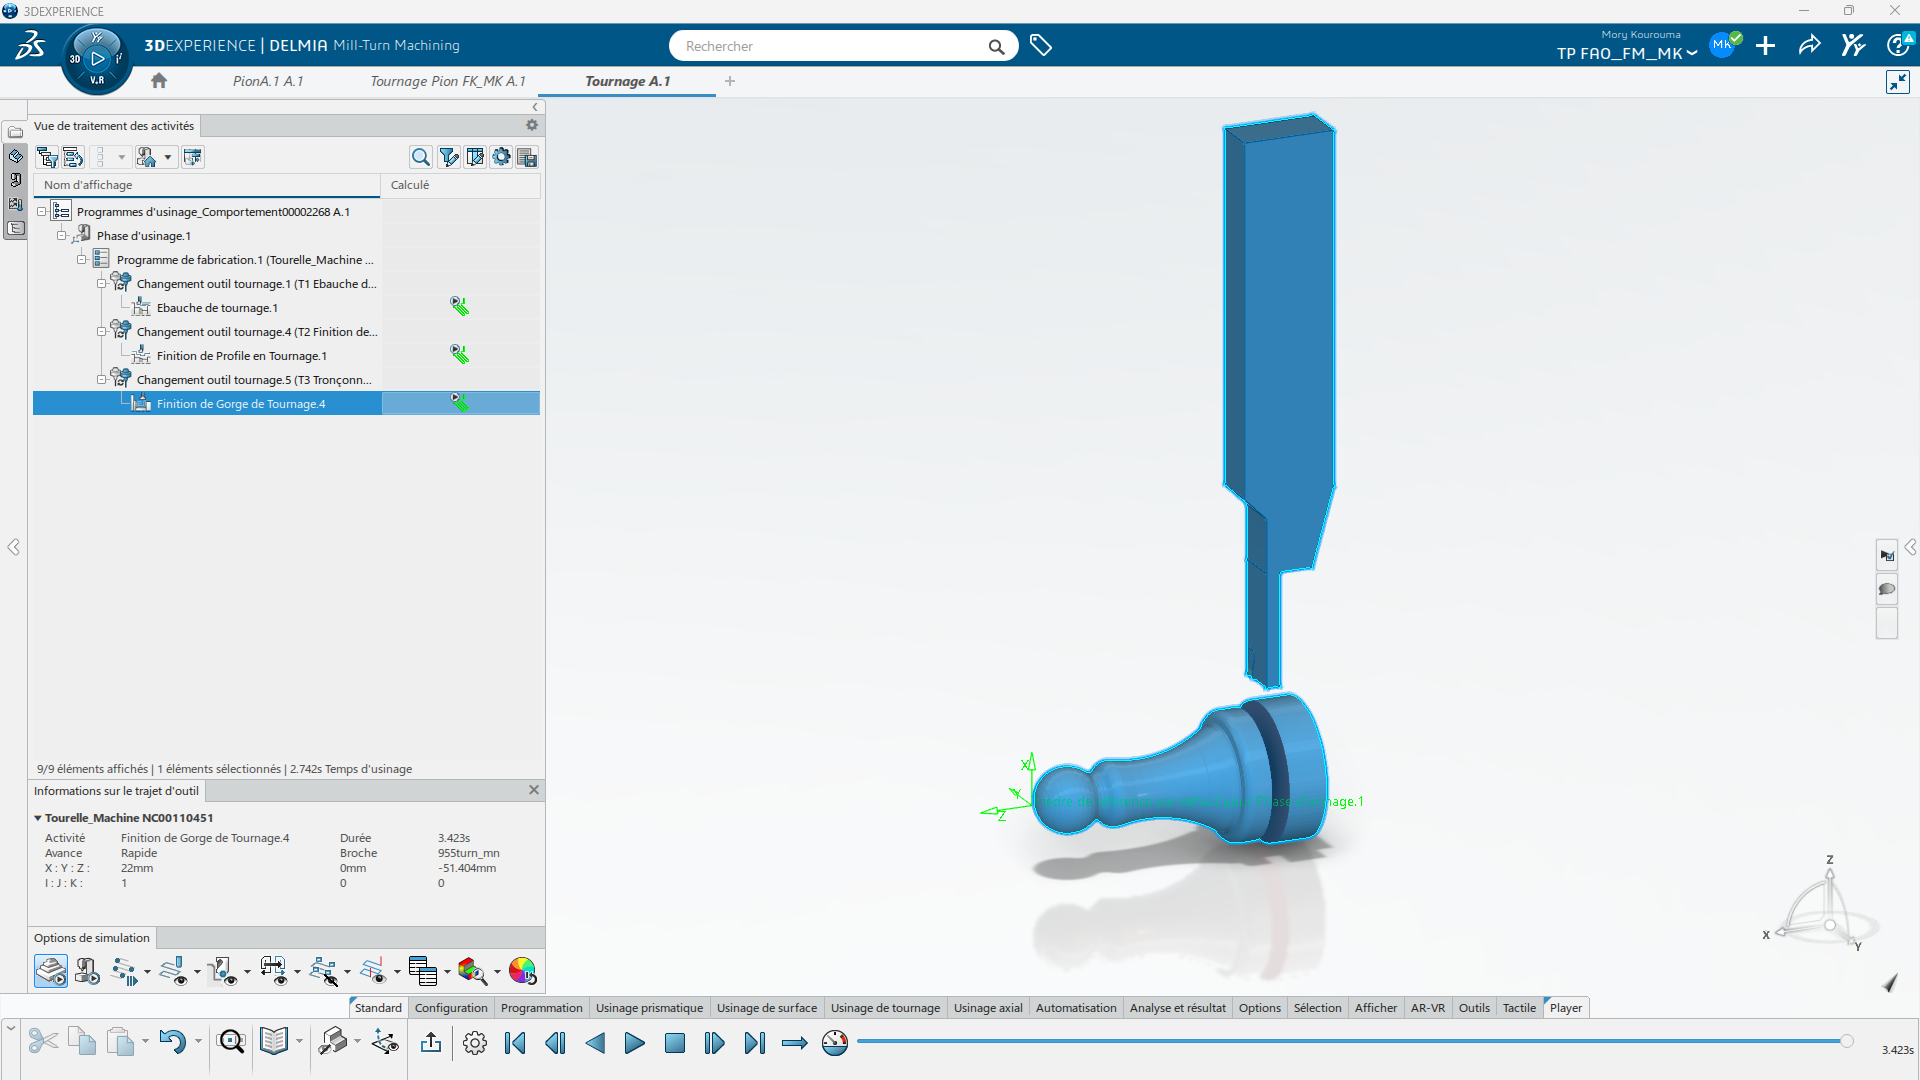Open the Analyse et résultat tab
1920x1080 pixels.
pos(1177,1008)
